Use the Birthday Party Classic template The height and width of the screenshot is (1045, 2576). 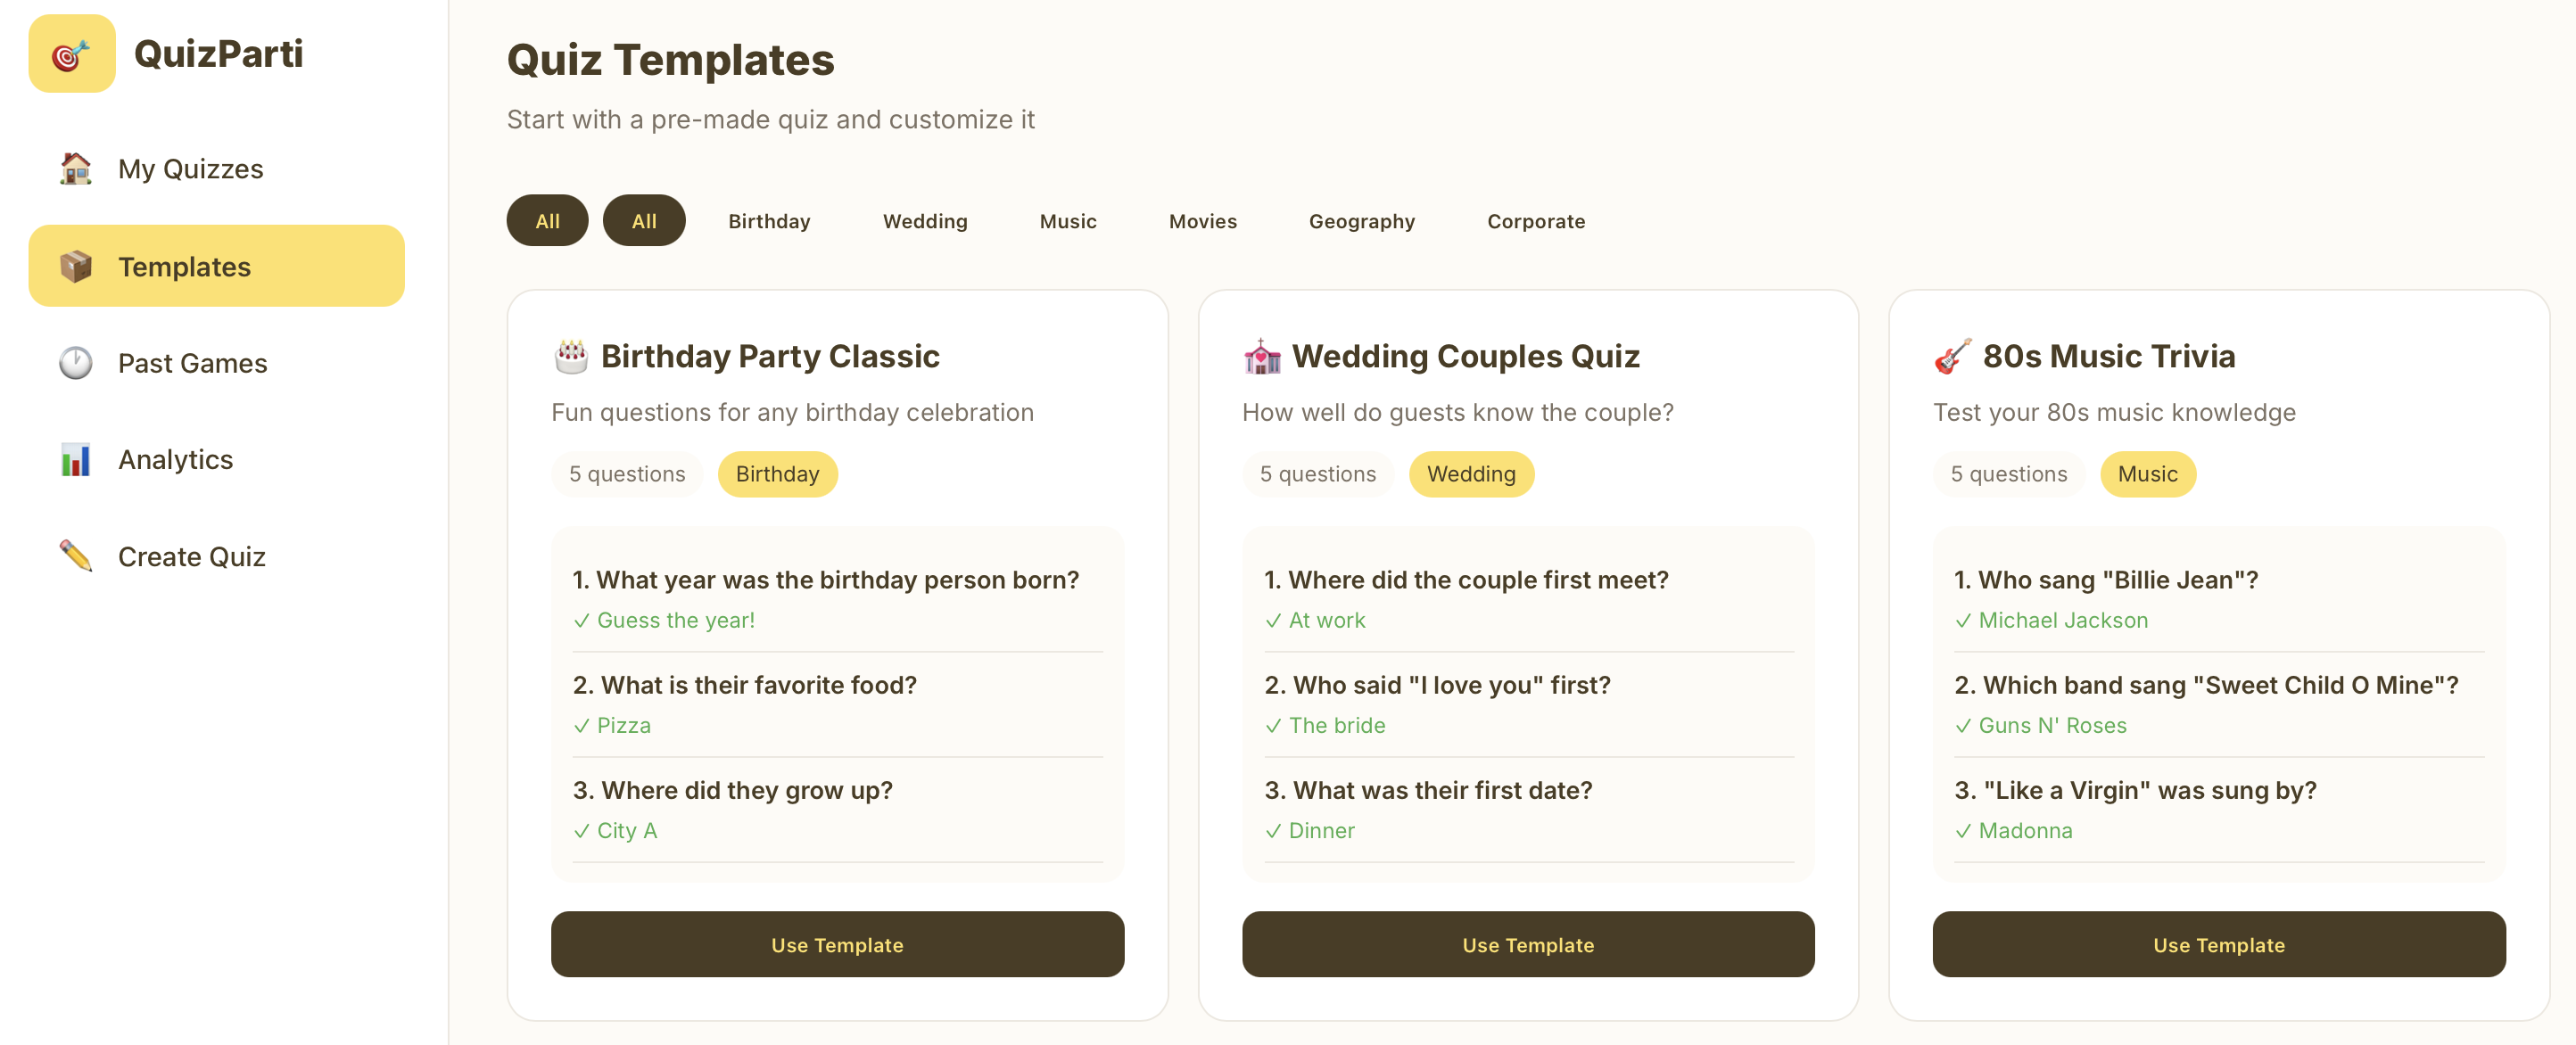(x=837, y=944)
